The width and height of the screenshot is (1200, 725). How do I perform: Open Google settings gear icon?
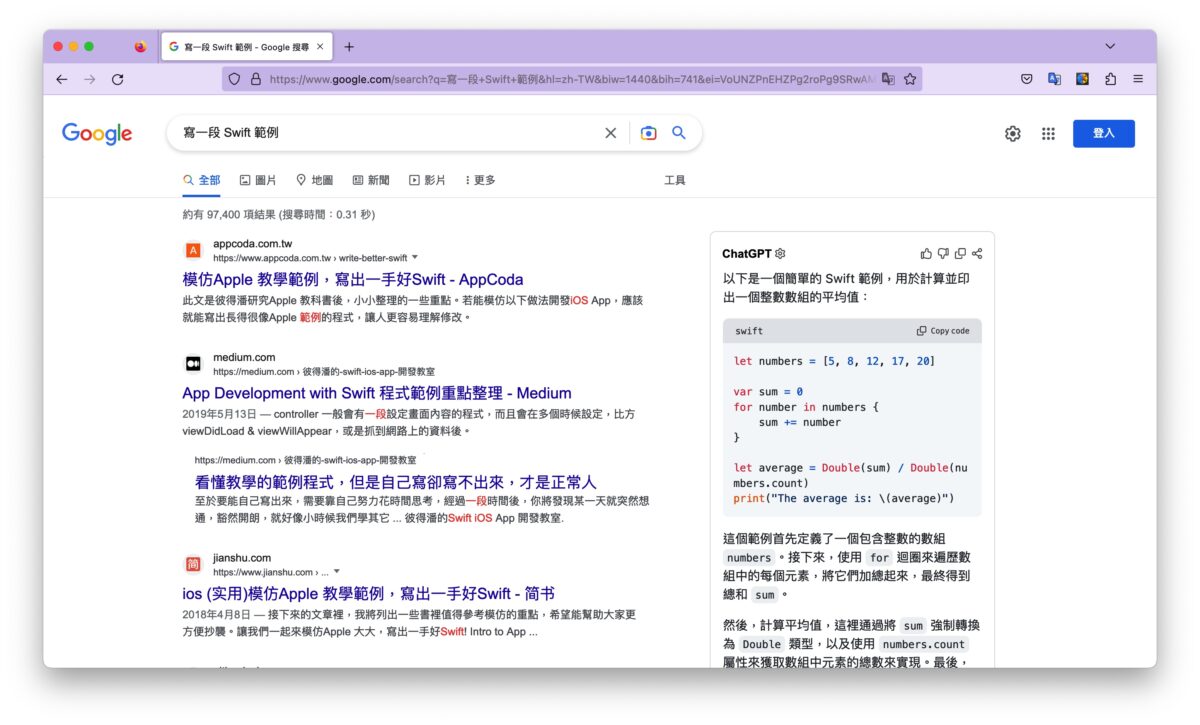click(1013, 134)
